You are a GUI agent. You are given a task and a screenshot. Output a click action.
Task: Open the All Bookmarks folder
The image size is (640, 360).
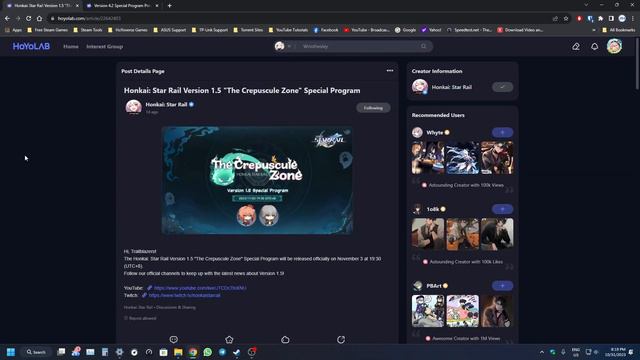coord(618,30)
